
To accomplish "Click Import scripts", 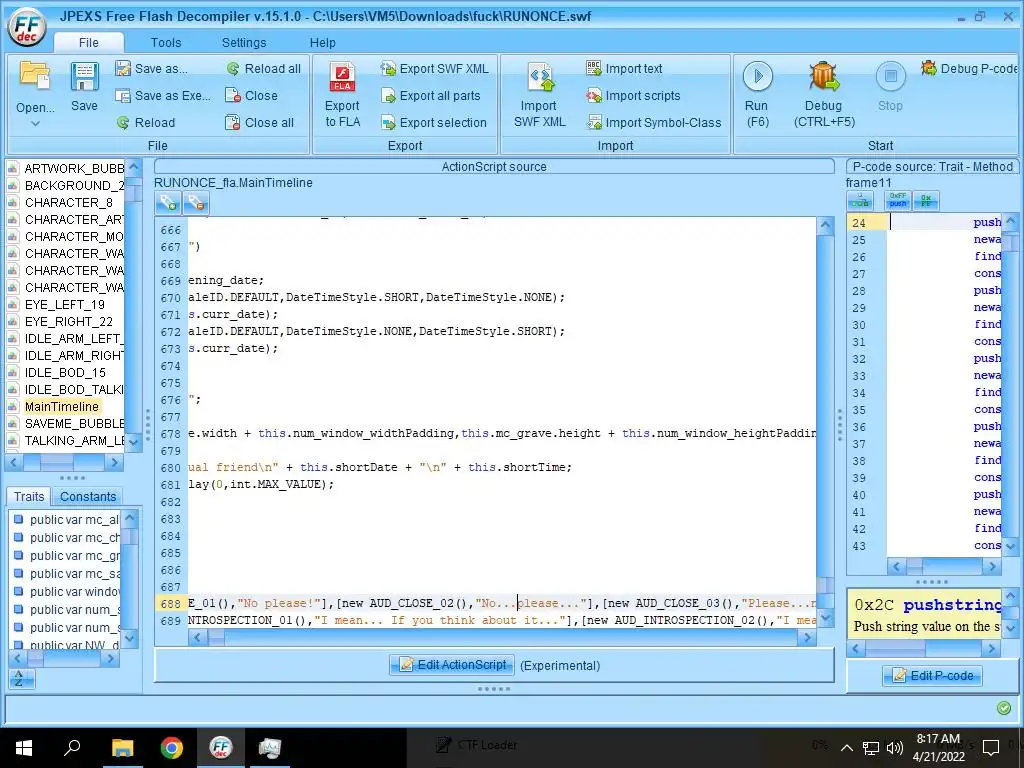I will [633, 95].
